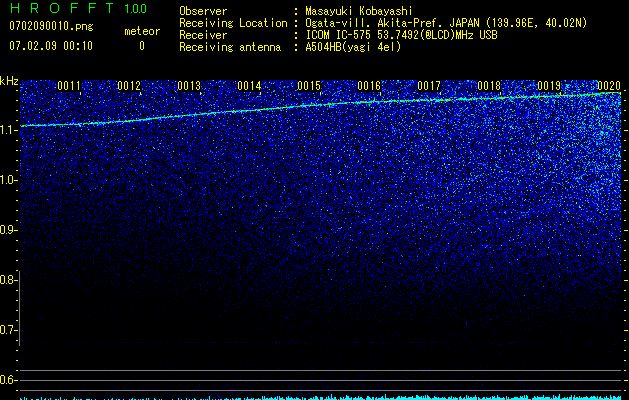Click the 'Receiver' field label
The width and height of the screenshot is (629, 400).
tap(203, 35)
